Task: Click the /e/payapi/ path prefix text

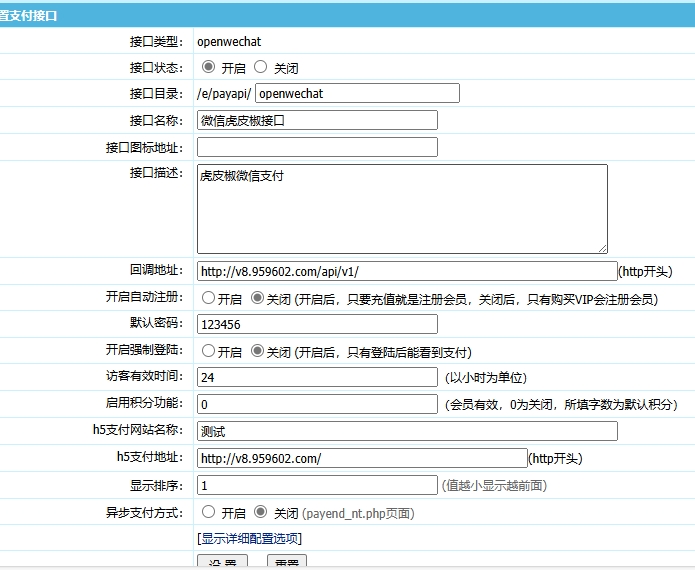Action: (x=224, y=94)
